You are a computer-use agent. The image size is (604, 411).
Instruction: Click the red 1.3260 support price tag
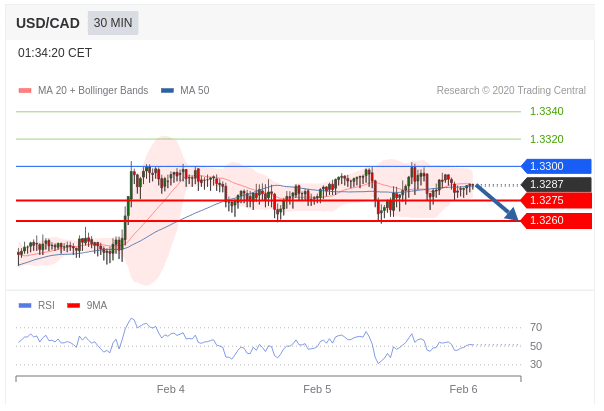pyautogui.click(x=556, y=221)
